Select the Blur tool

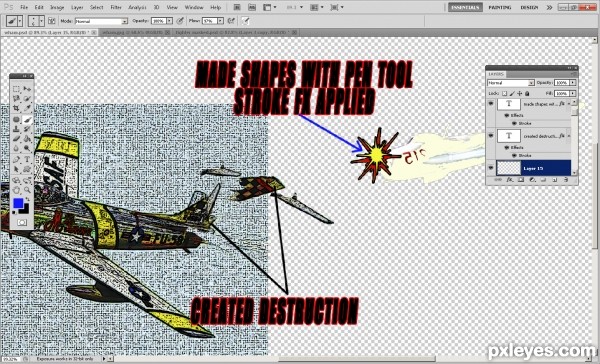[x=16, y=148]
